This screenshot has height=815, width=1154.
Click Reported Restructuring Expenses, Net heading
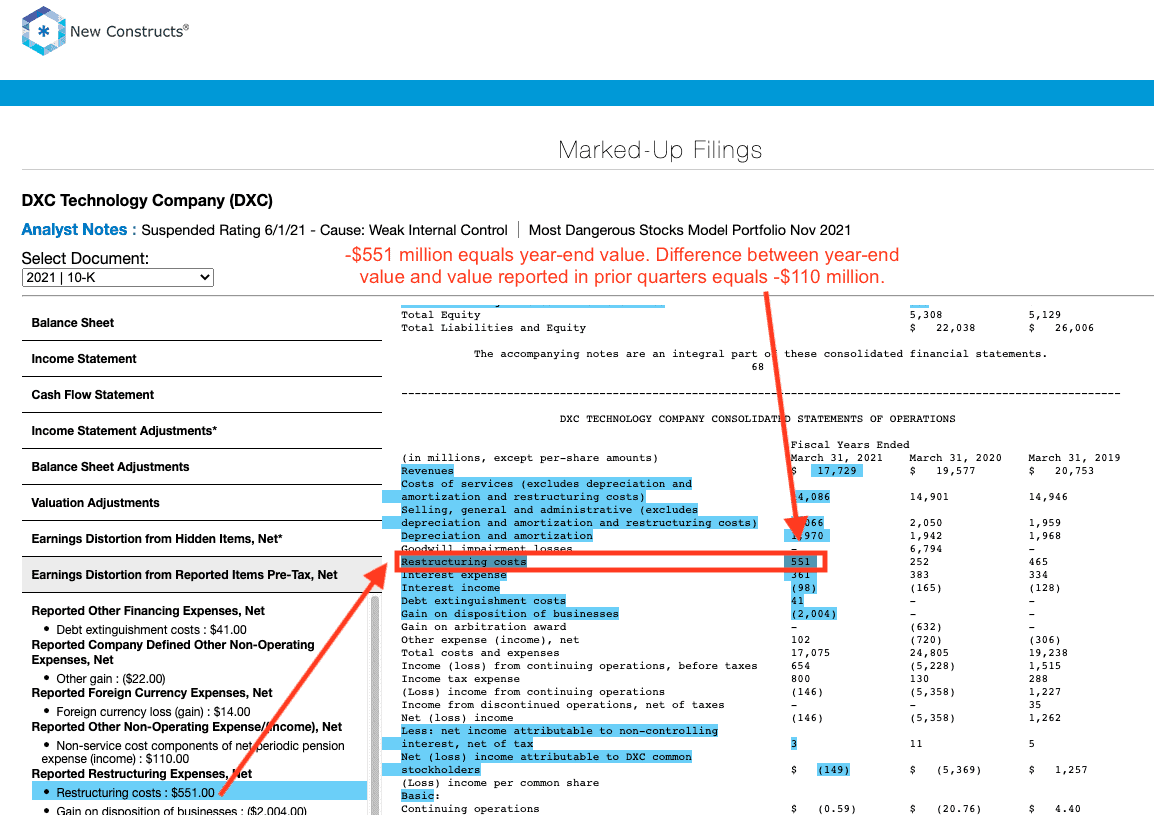tap(142, 774)
